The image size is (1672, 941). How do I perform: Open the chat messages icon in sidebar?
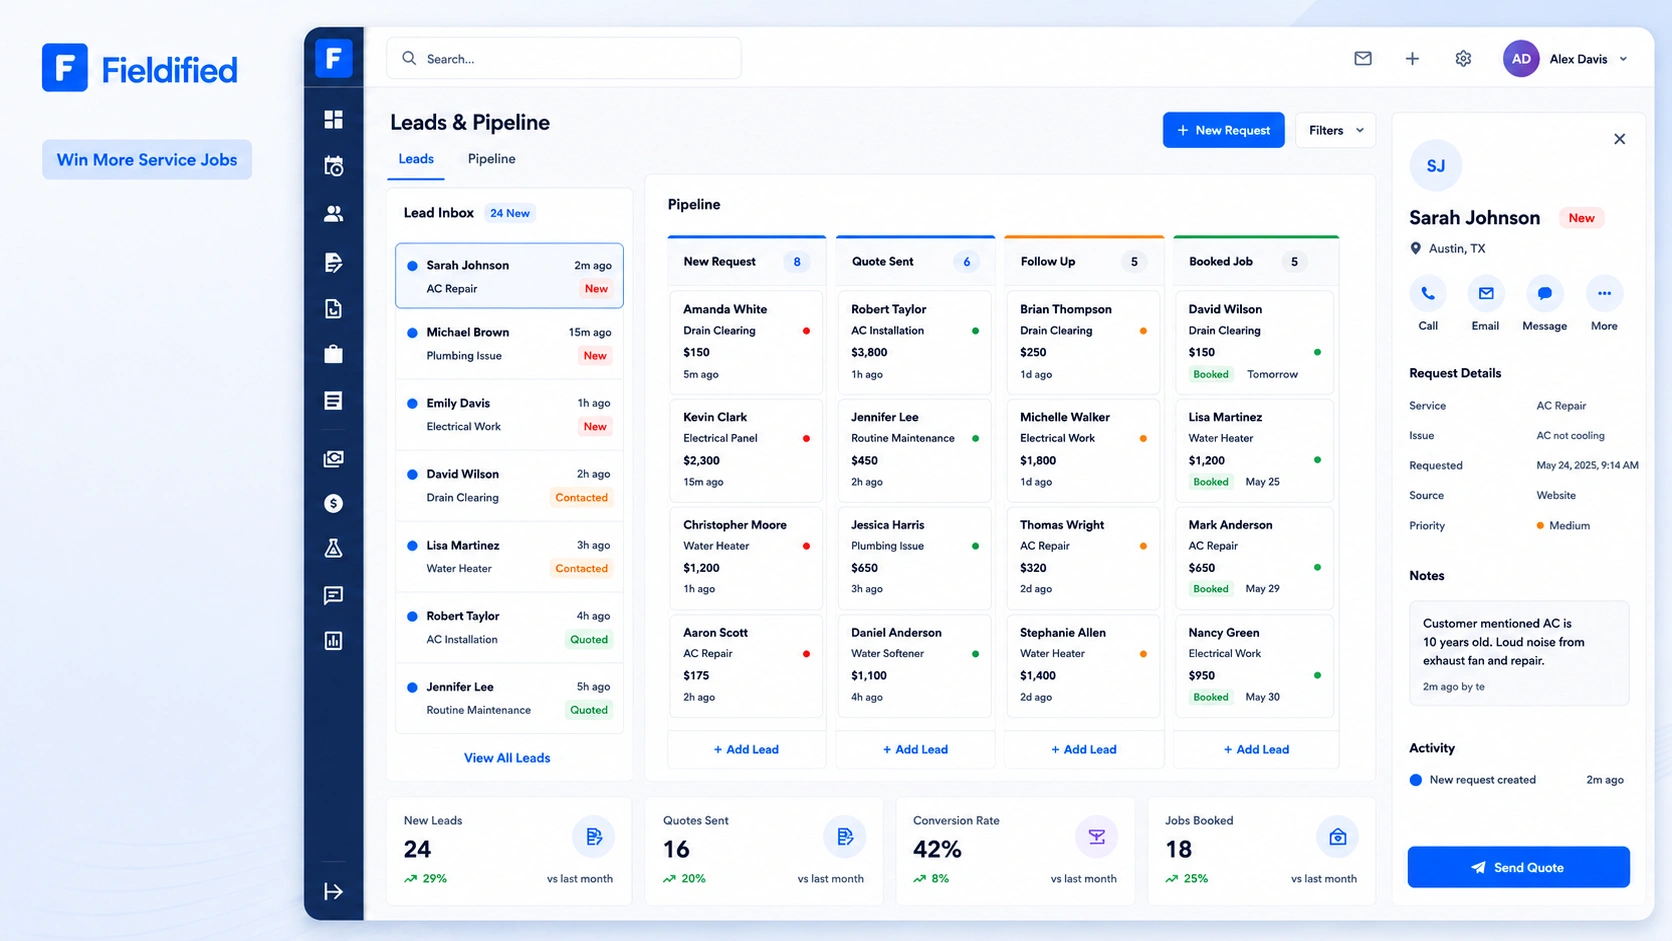334,595
